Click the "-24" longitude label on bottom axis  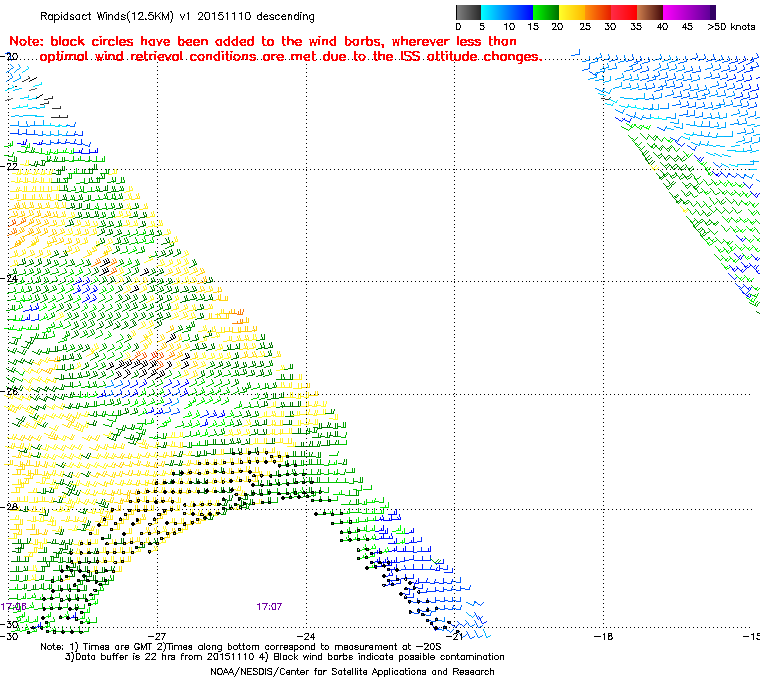306,636
